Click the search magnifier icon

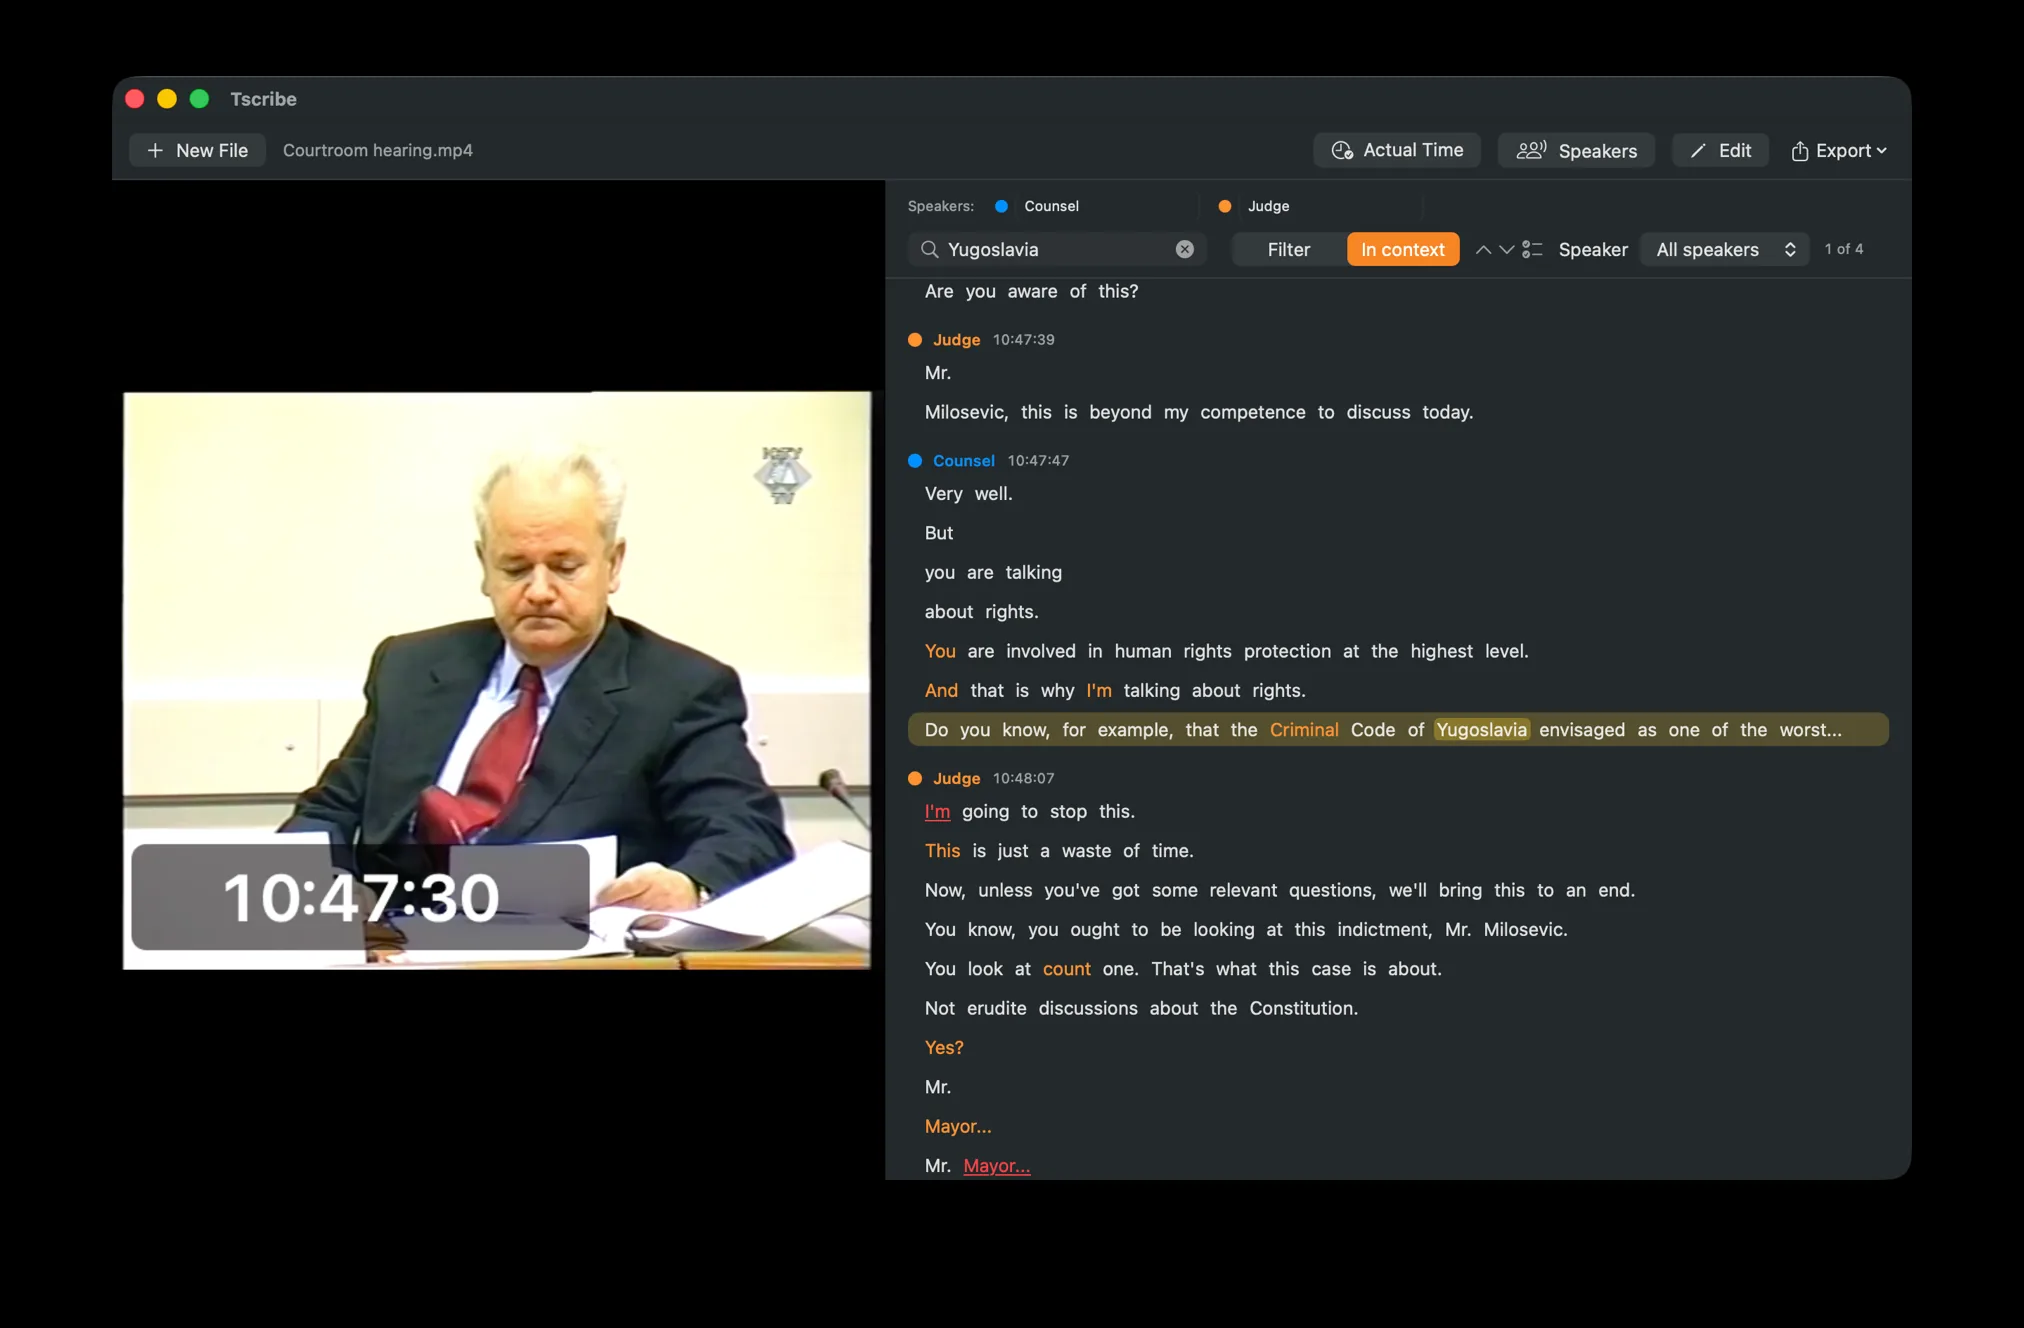coord(930,249)
